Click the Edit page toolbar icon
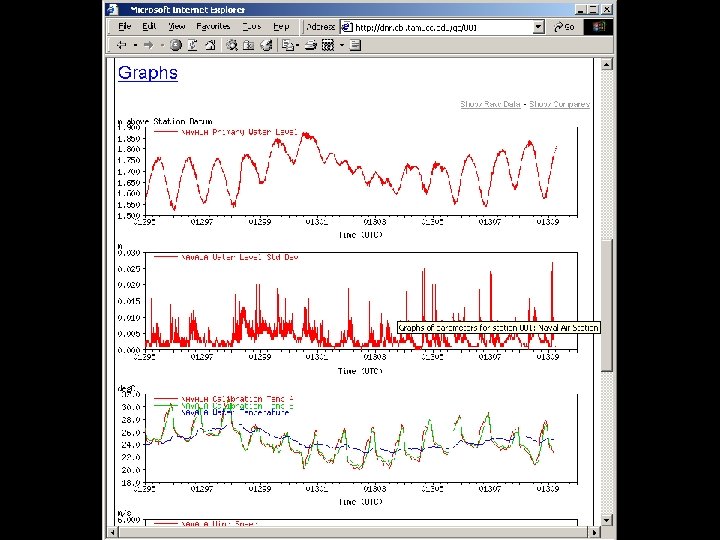This screenshot has width=720, height=540. coord(328,45)
